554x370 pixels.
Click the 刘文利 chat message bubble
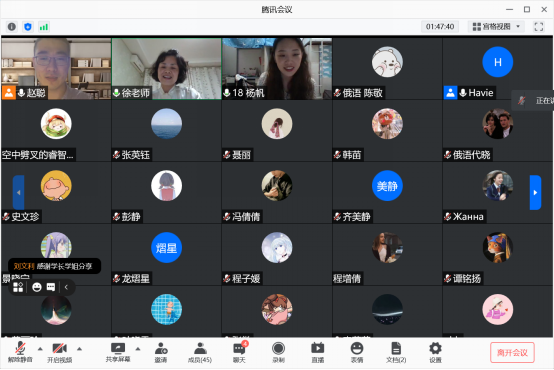[54, 266]
